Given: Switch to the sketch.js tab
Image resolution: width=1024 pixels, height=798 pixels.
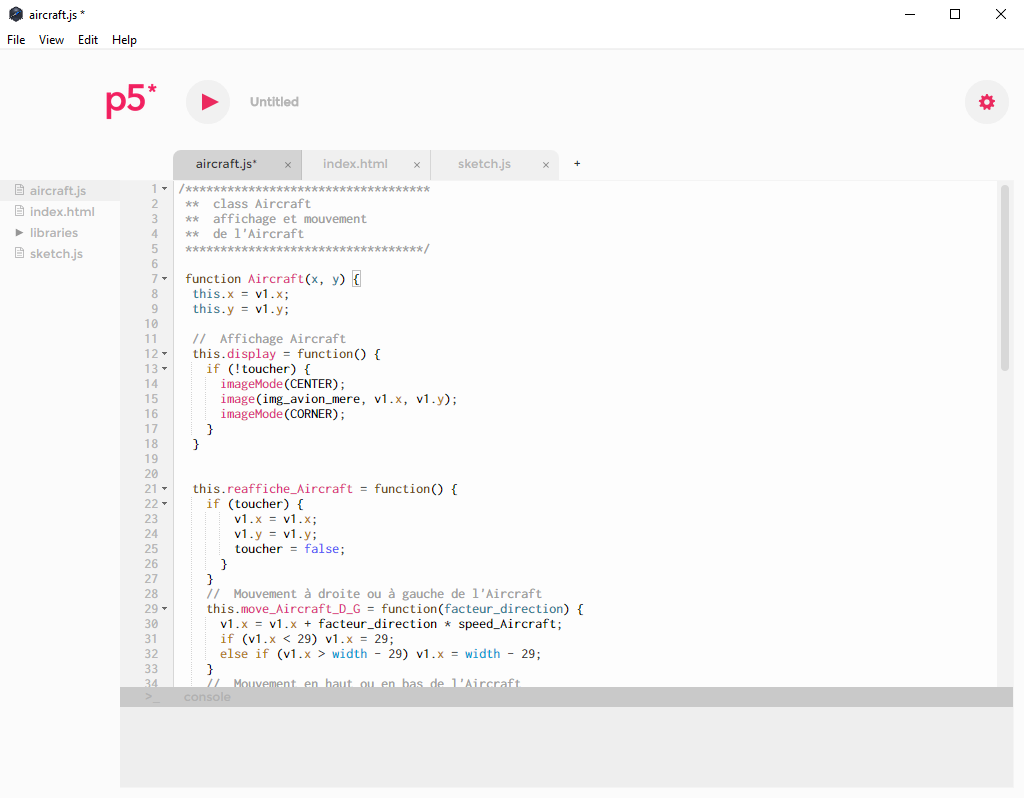Looking at the screenshot, I should click(484, 164).
